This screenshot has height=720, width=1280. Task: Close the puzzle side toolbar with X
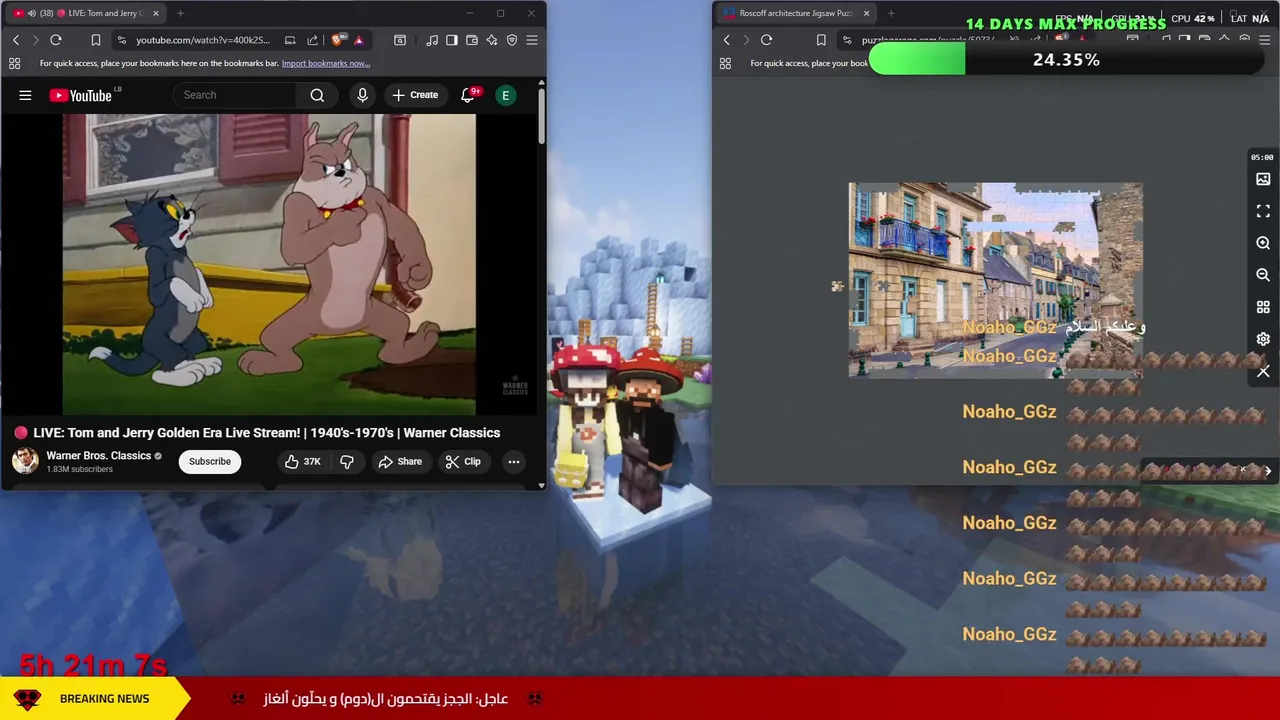[x=1263, y=371]
